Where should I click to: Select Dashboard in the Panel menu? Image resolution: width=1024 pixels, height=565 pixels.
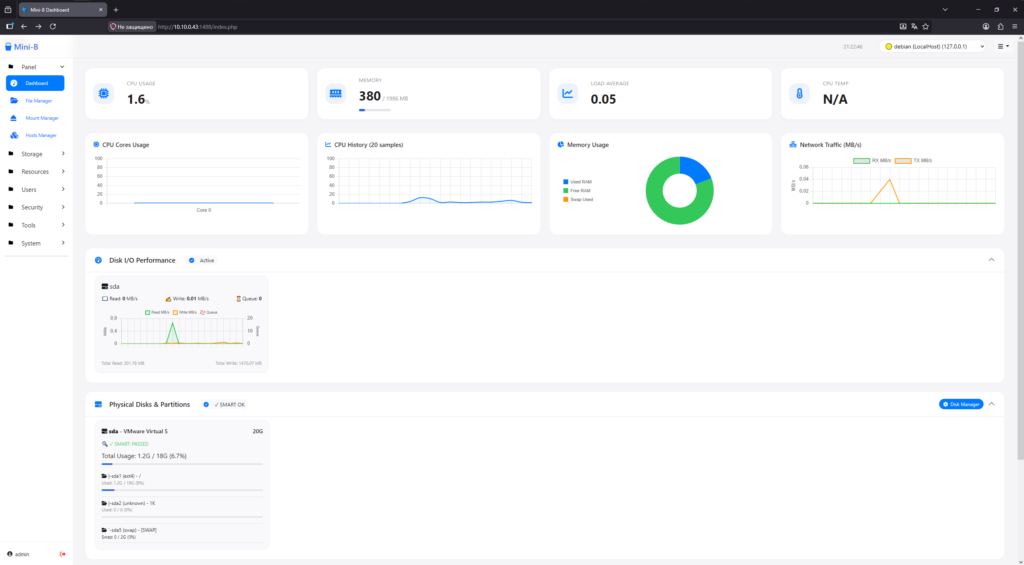click(x=35, y=83)
